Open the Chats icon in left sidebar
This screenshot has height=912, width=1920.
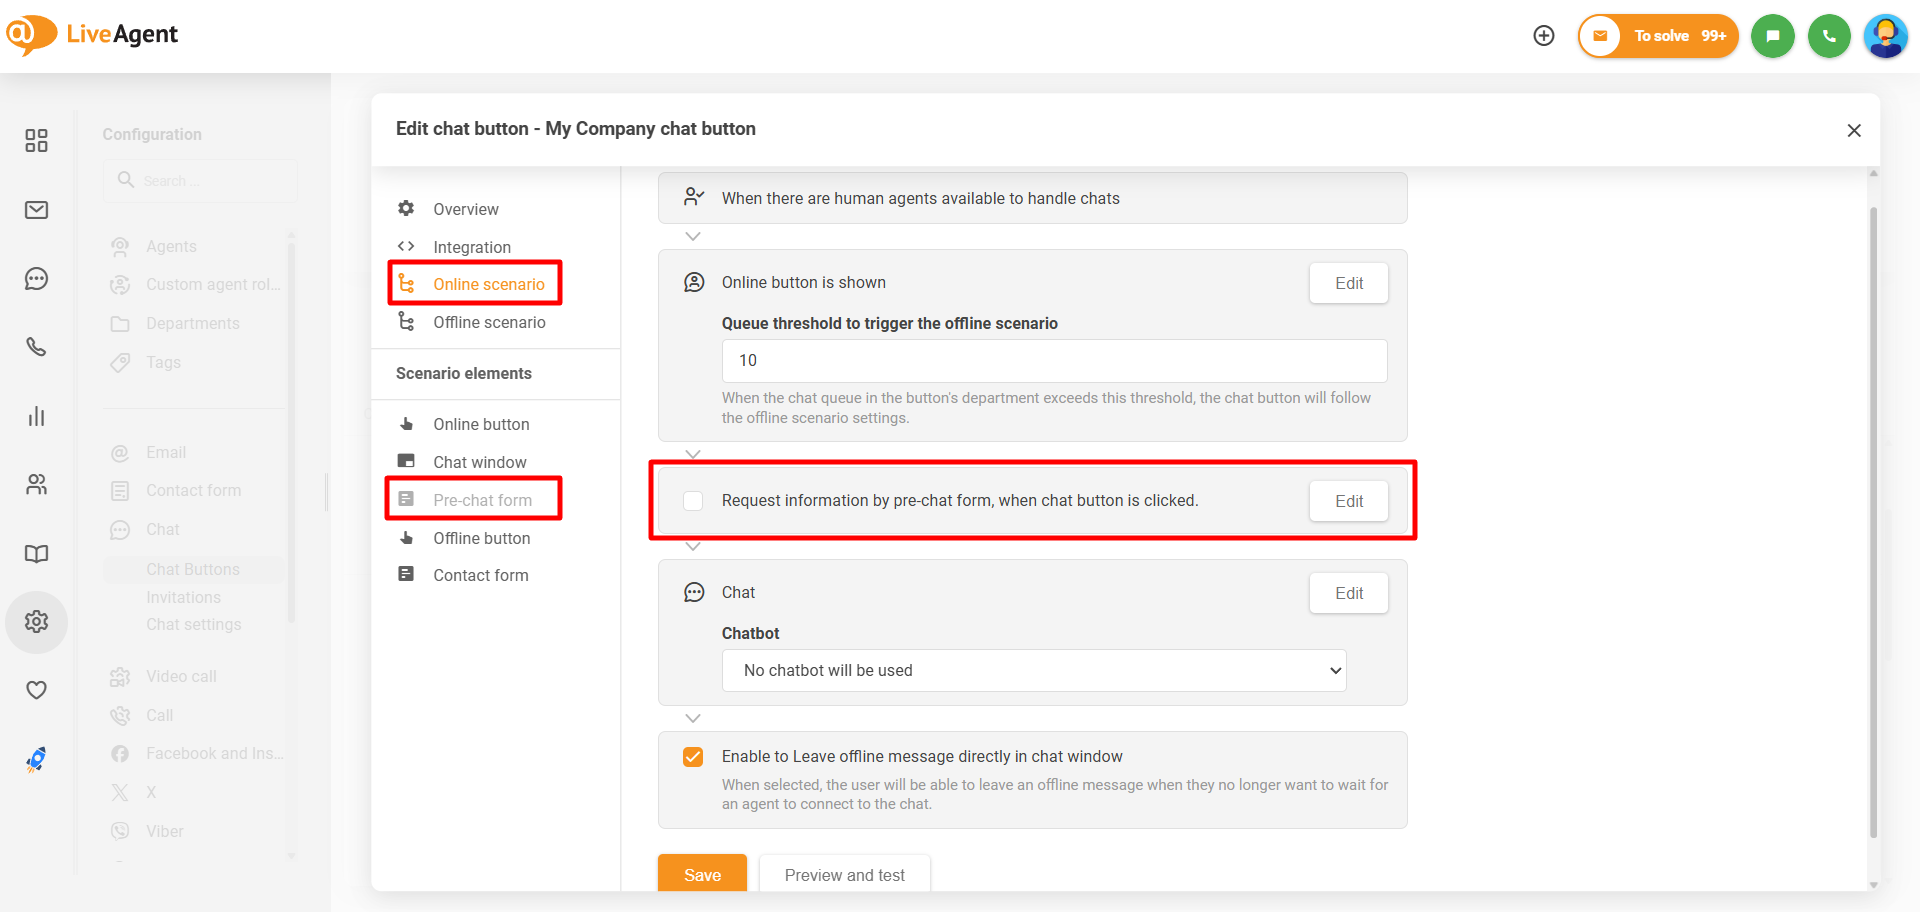point(36,279)
